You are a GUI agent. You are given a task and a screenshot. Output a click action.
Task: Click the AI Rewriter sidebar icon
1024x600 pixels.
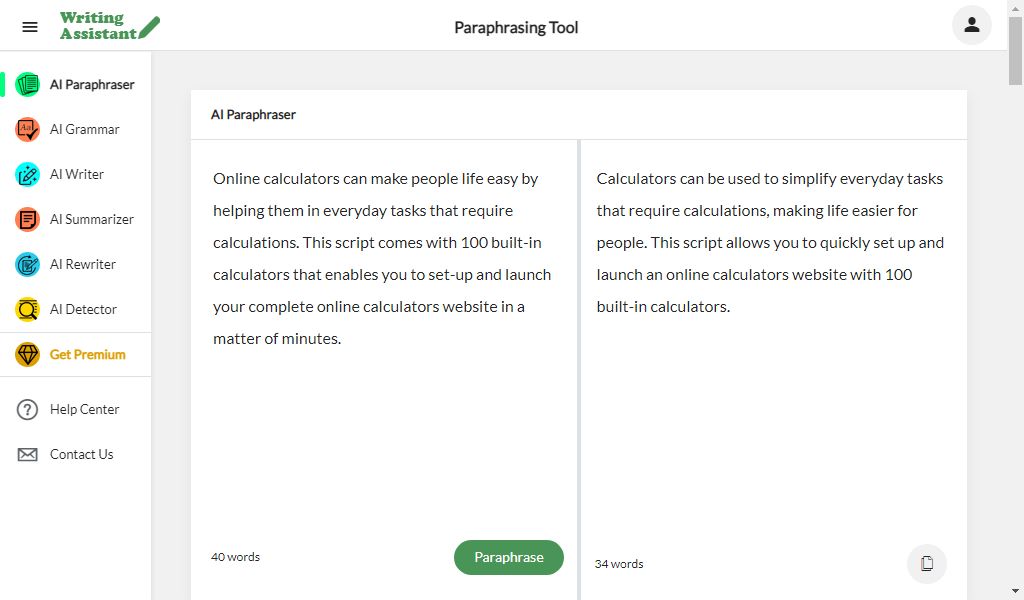[x=28, y=265]
